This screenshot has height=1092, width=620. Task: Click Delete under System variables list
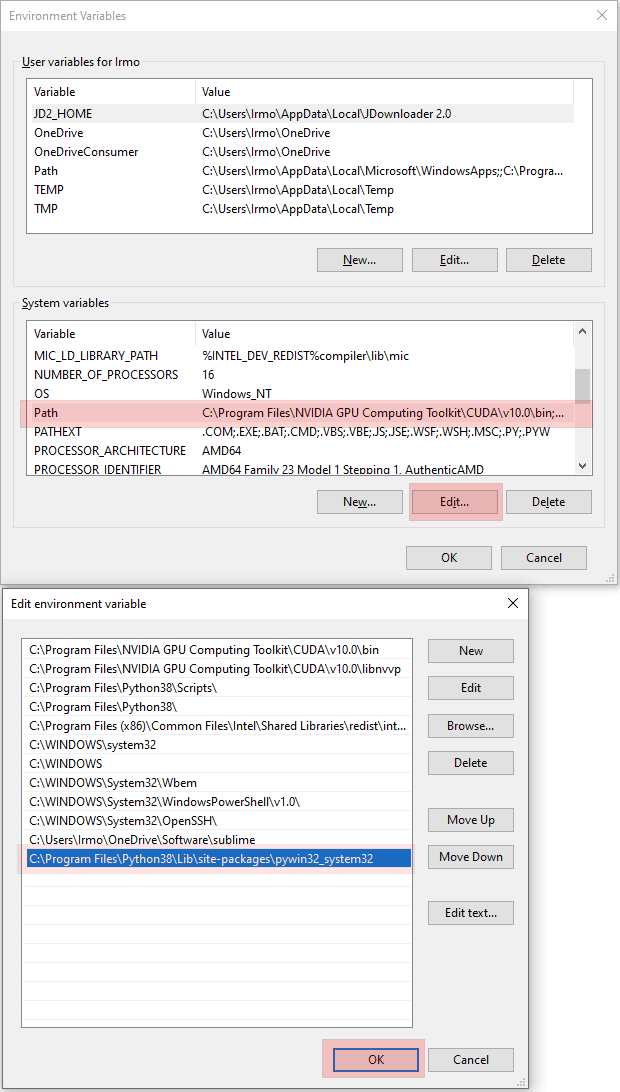[x=548, y=501]
